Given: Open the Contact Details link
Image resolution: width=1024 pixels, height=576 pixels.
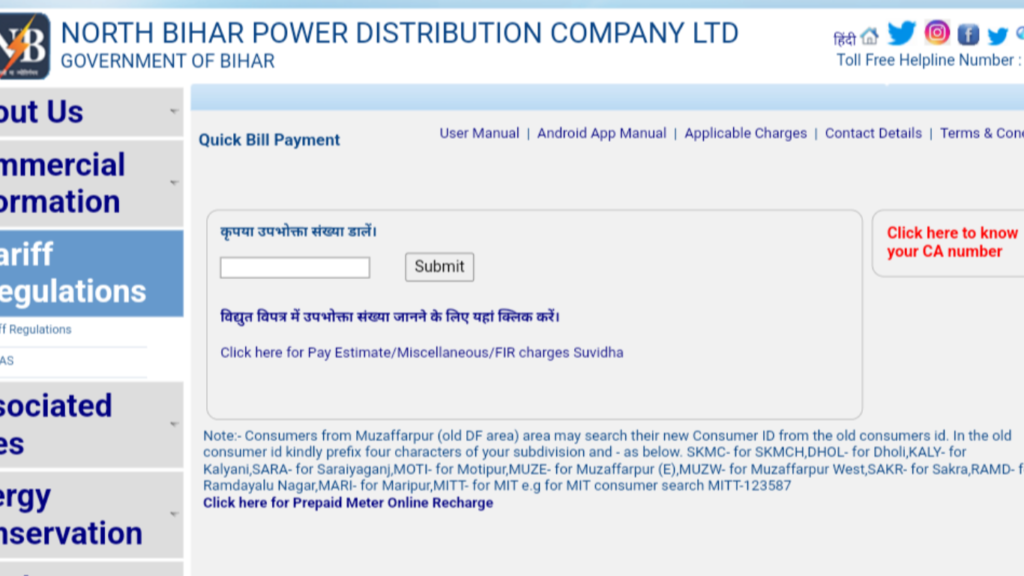Looking at the screenshot, I should [x=873, y=133].
